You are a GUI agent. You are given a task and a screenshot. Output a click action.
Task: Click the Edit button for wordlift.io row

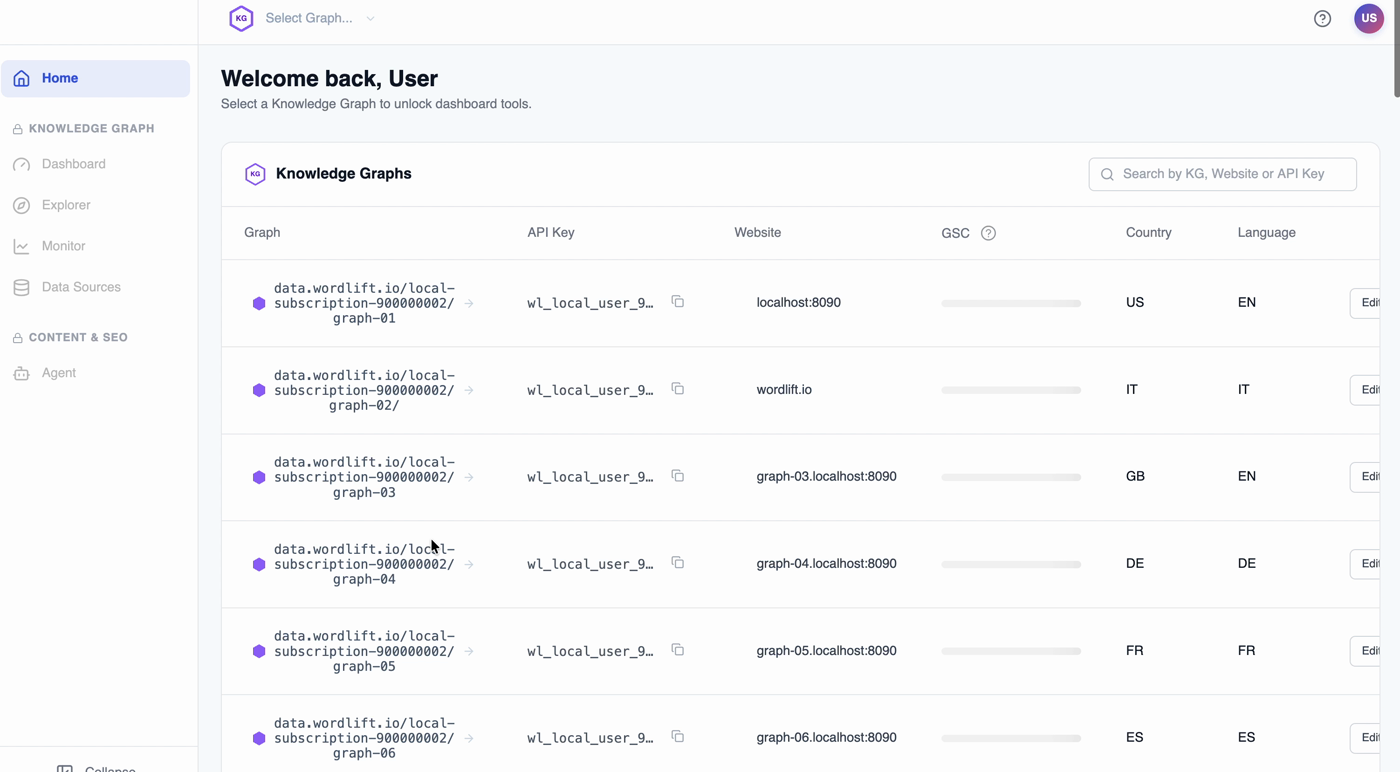pos(1366,390)
